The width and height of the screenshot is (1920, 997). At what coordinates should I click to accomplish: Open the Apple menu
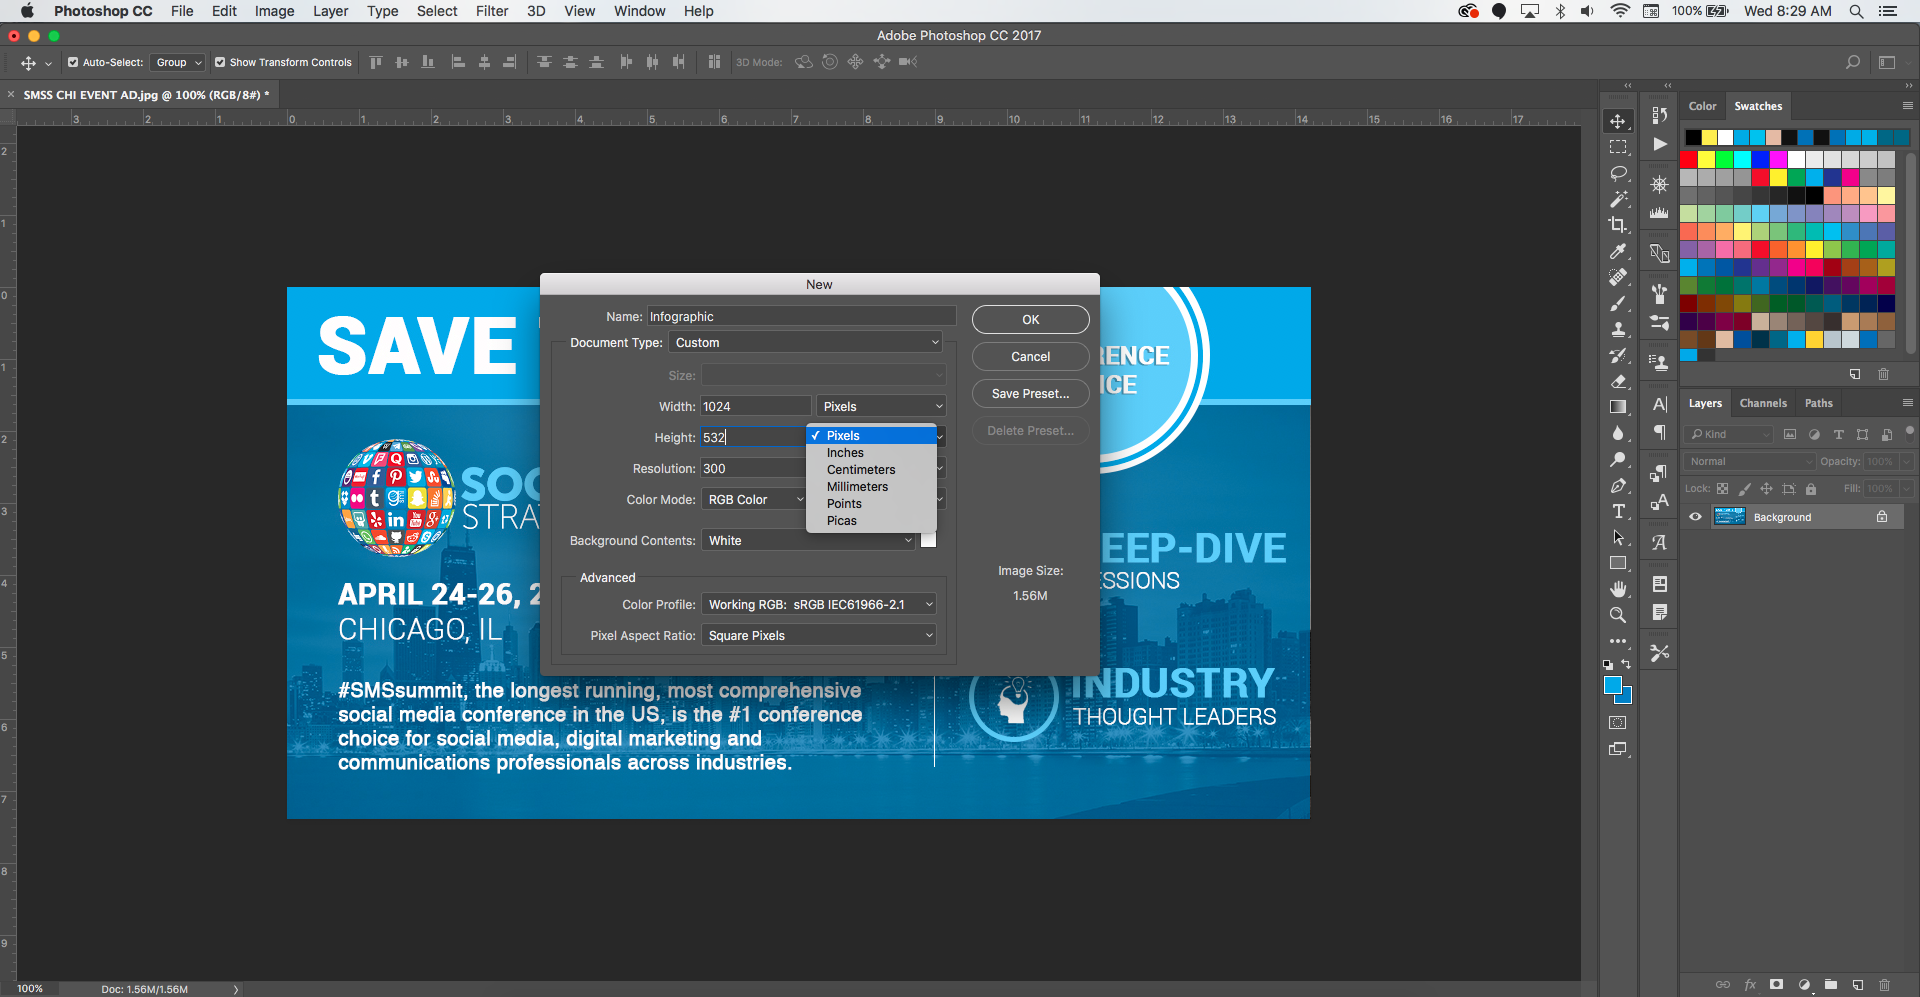[27, 11]
